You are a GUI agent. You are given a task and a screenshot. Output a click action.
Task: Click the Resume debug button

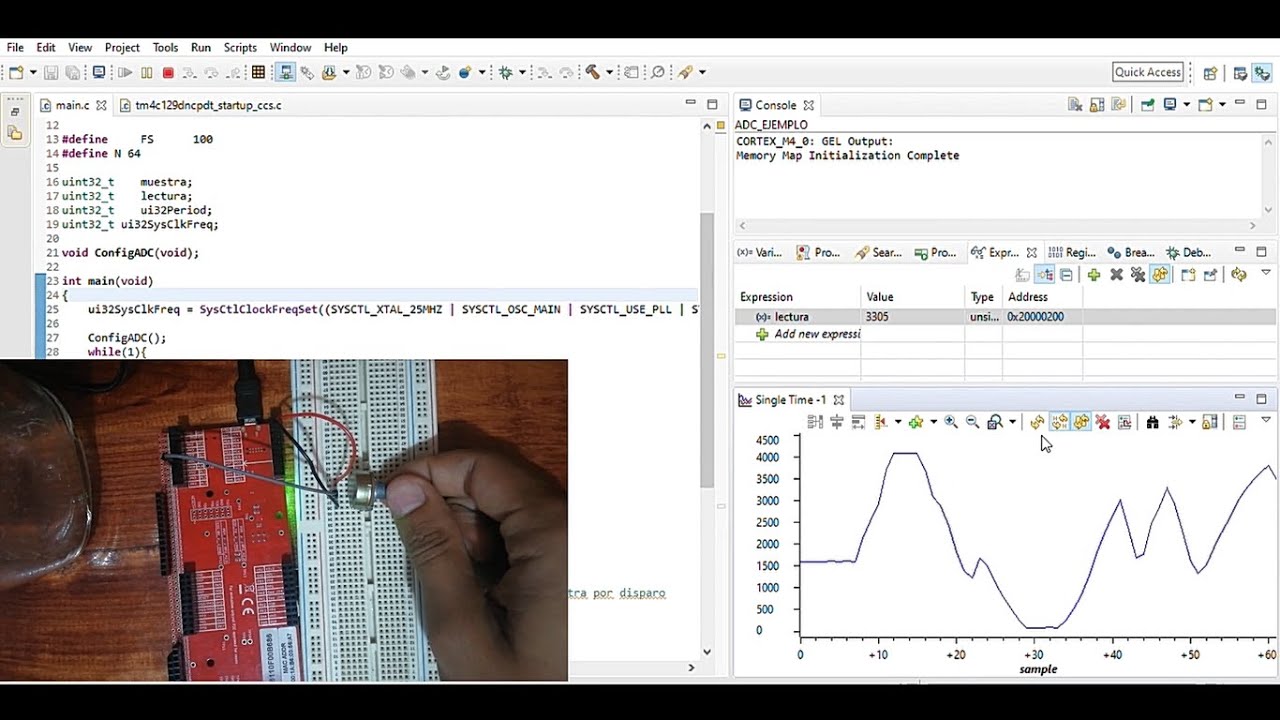click(125, 72)
